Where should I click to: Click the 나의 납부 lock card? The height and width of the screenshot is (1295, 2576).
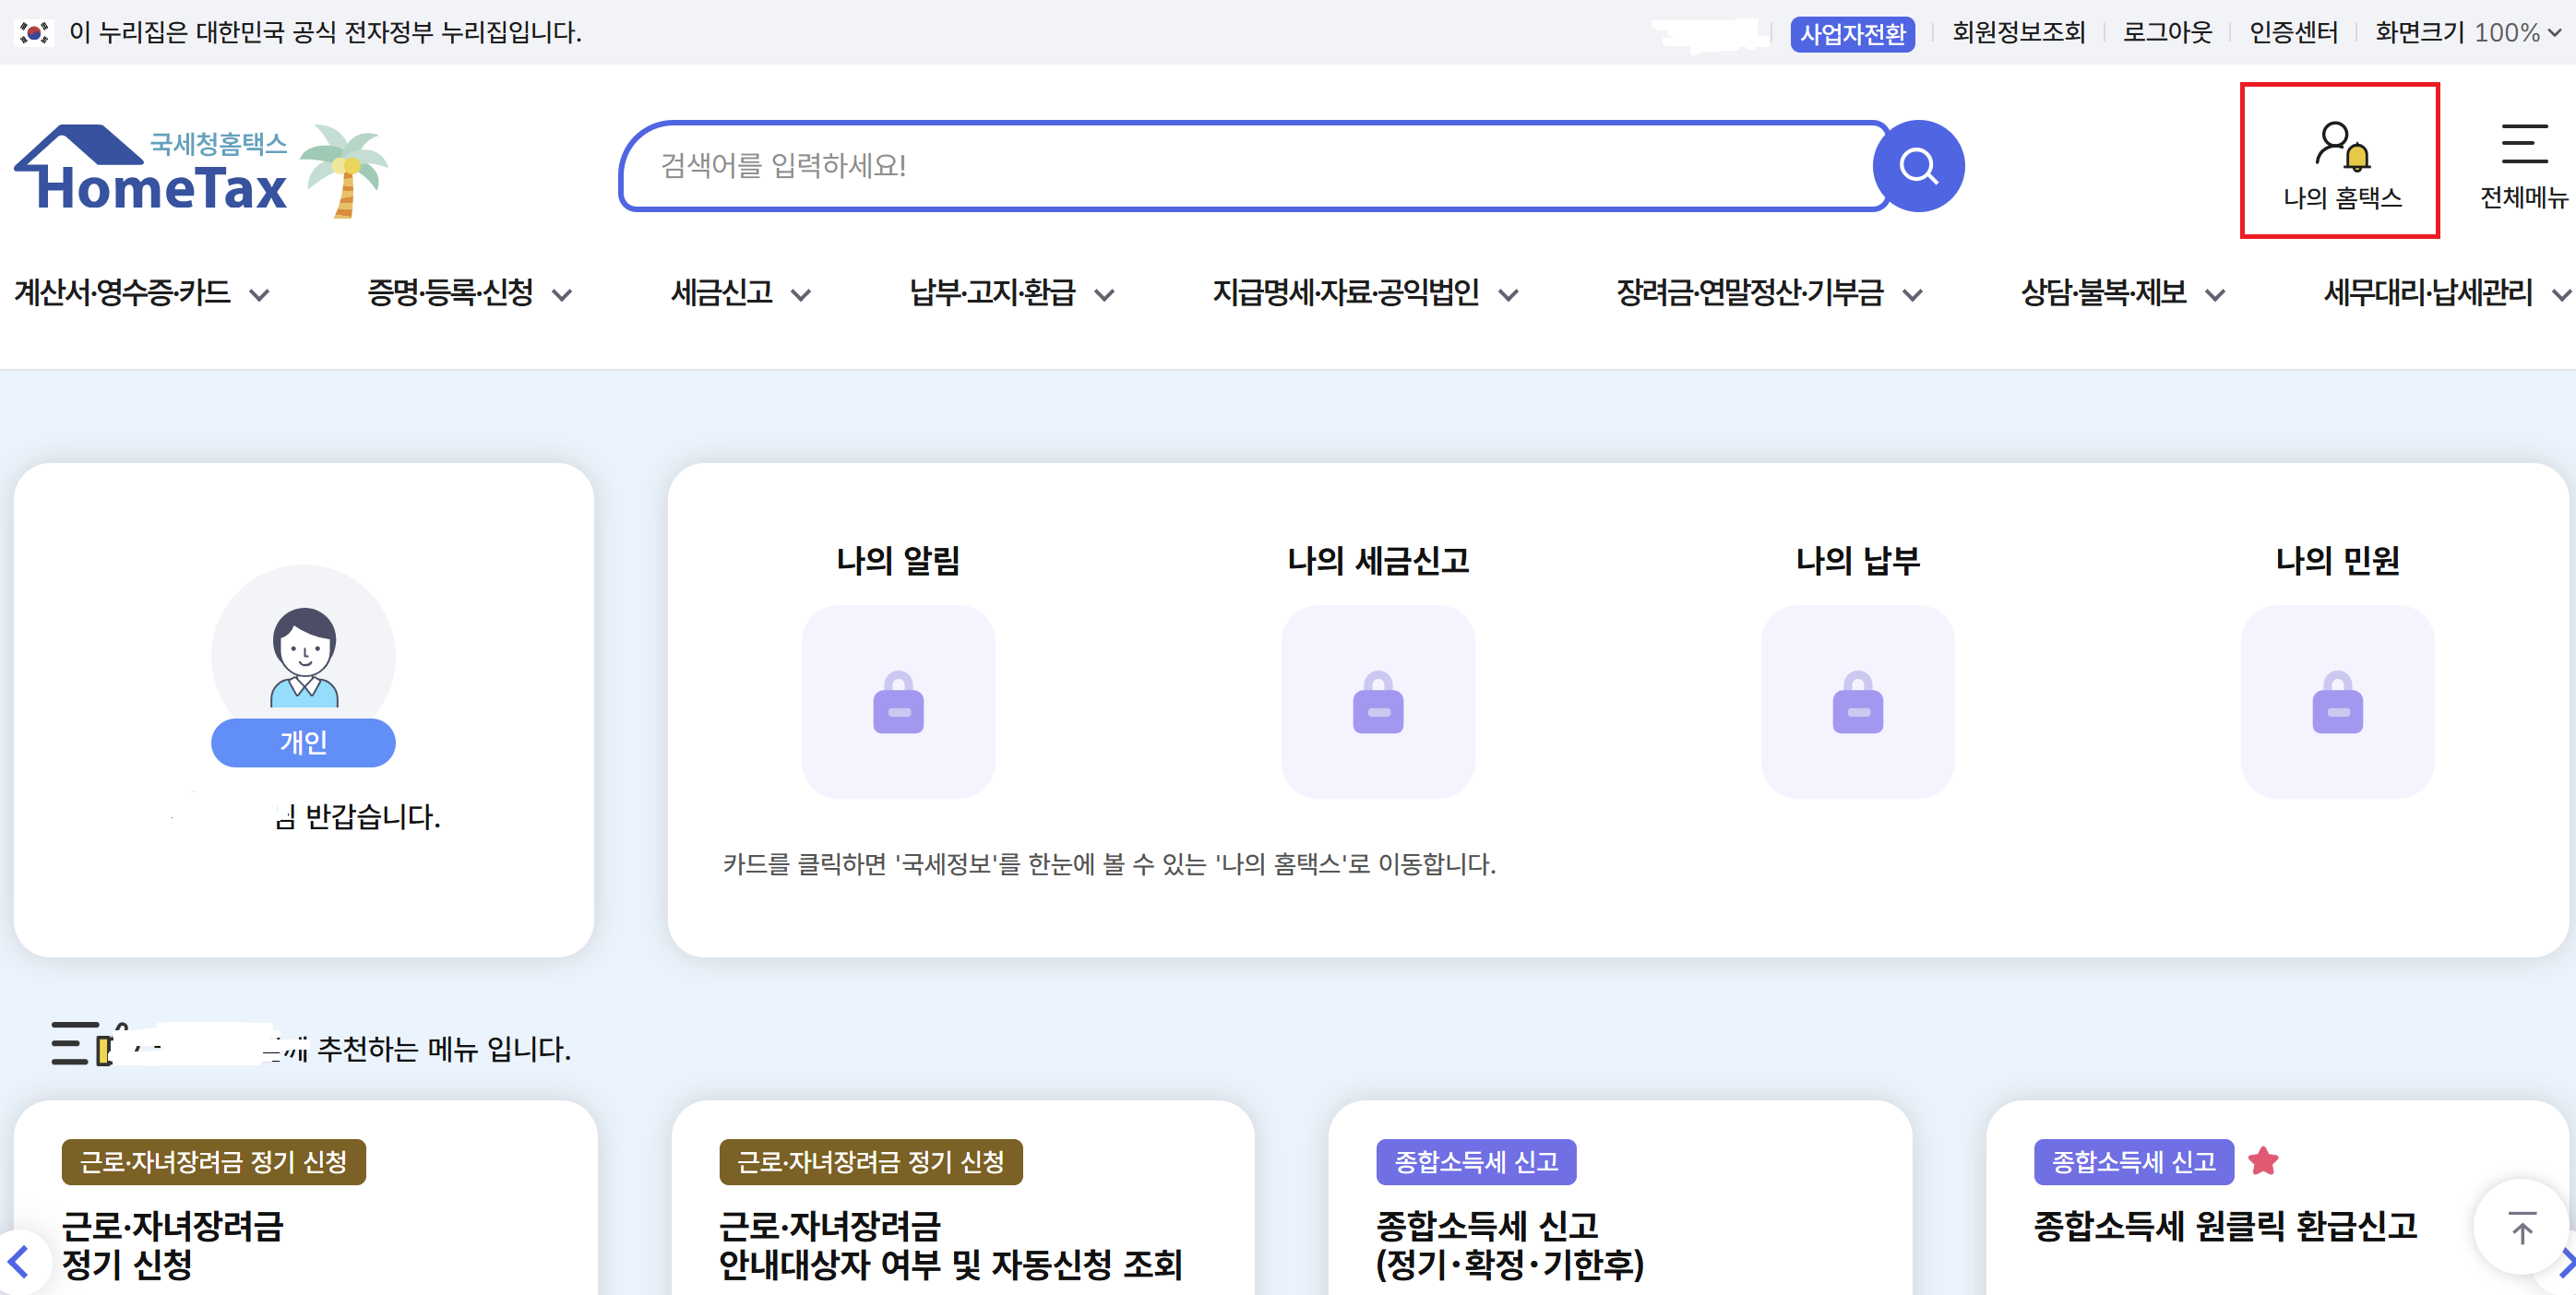(1857, 701)
